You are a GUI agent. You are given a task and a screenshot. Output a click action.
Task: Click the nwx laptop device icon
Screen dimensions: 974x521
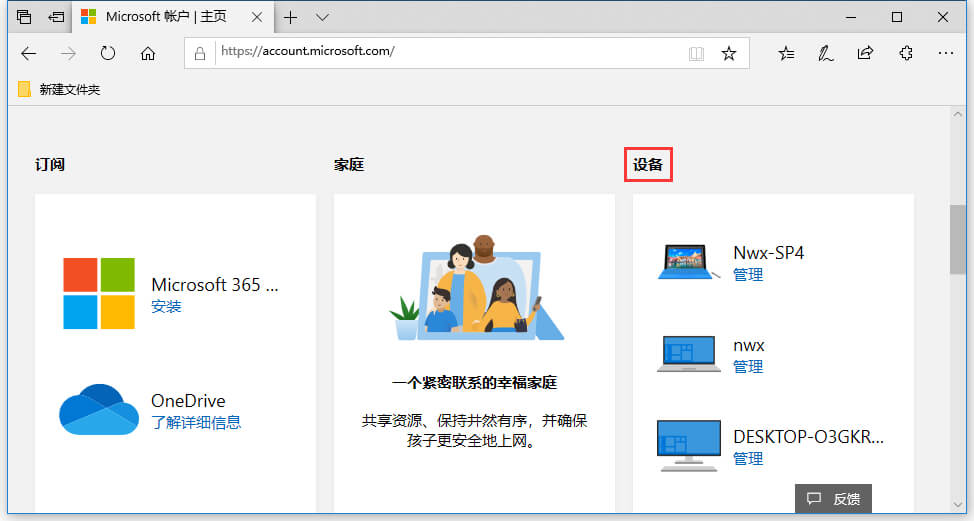pyautogui.click(x=688, y=354)
